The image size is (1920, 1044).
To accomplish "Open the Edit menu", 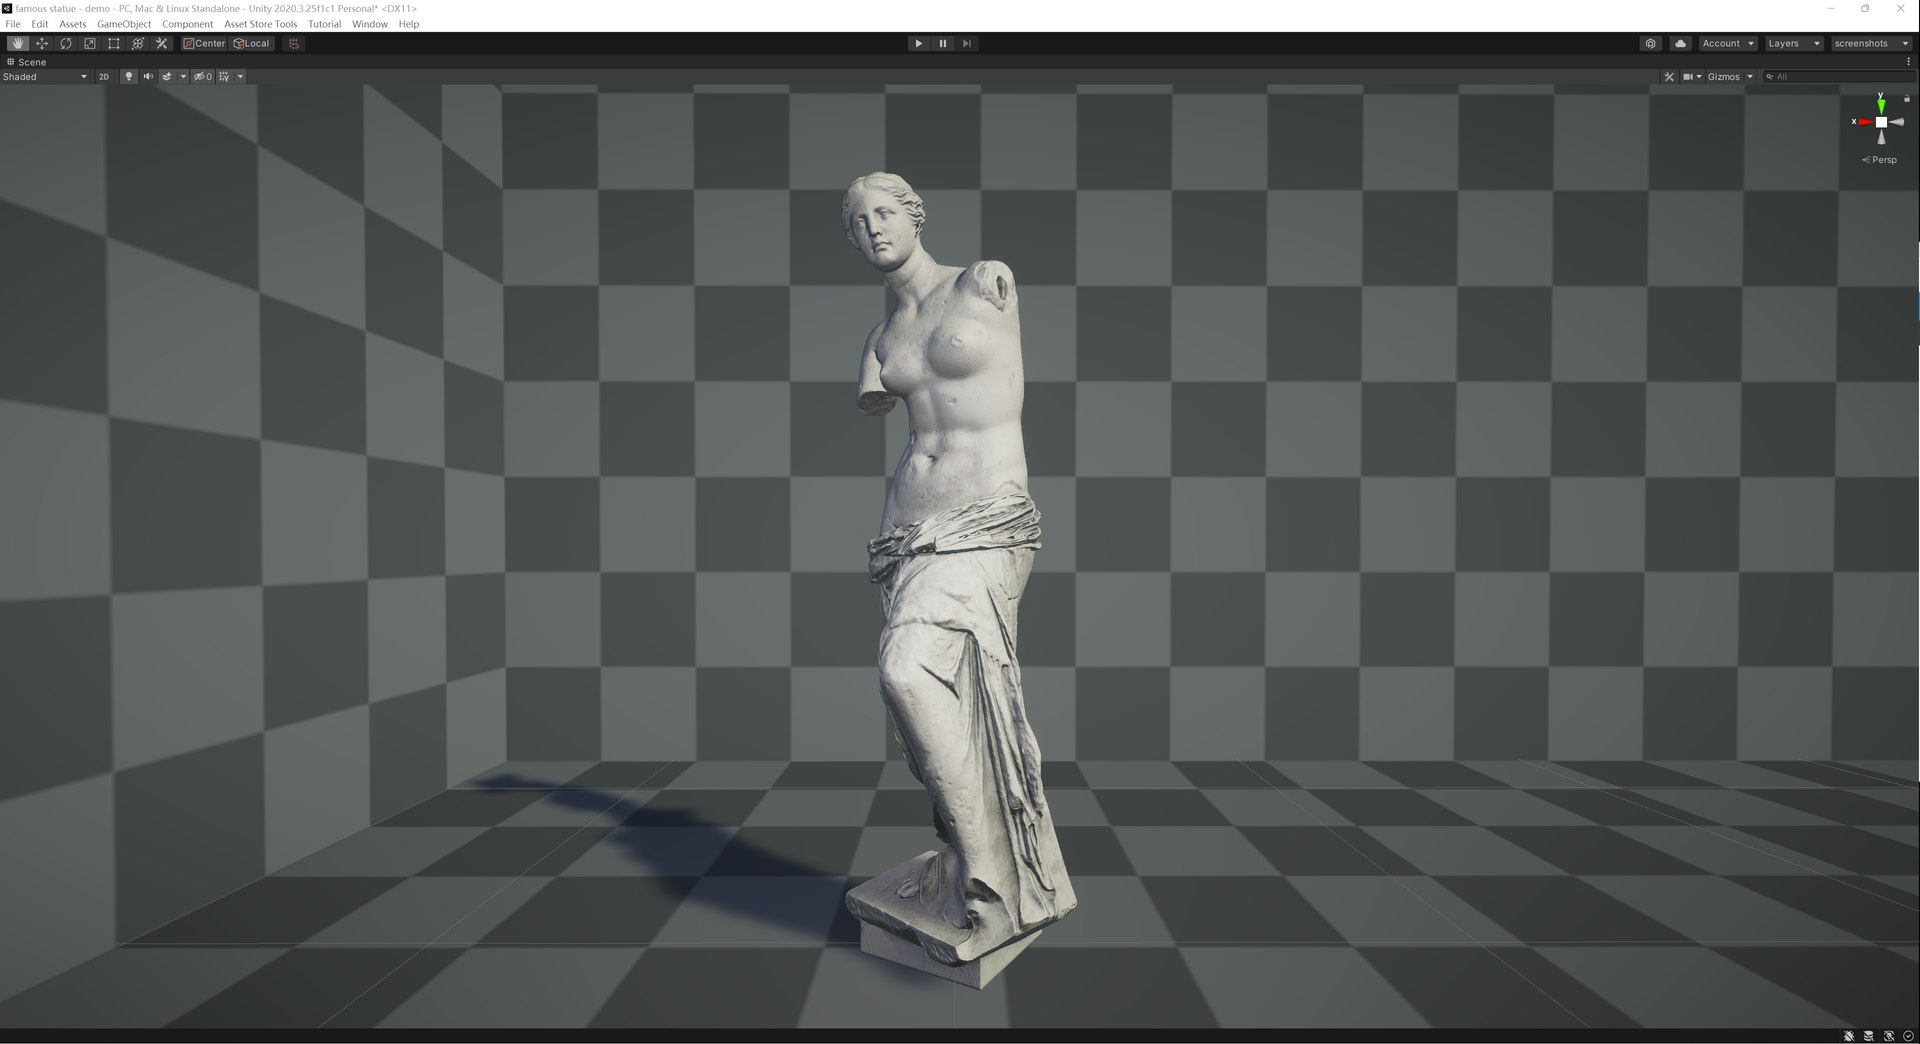I will pyautogui.click(x=40, y=24).
